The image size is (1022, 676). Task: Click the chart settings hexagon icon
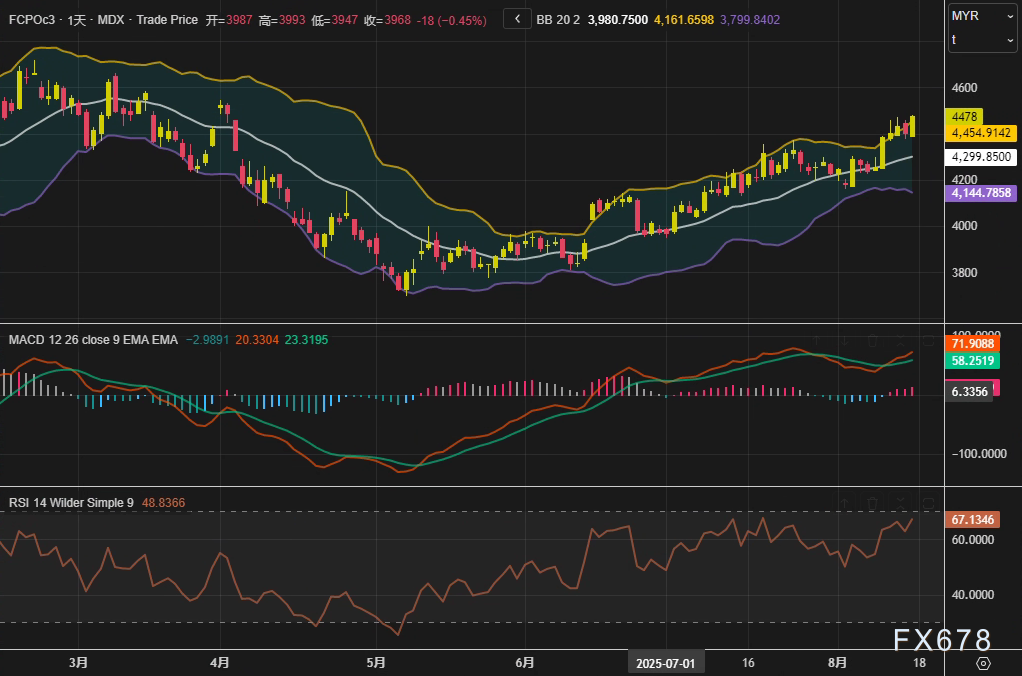click(x=983, y=663)
